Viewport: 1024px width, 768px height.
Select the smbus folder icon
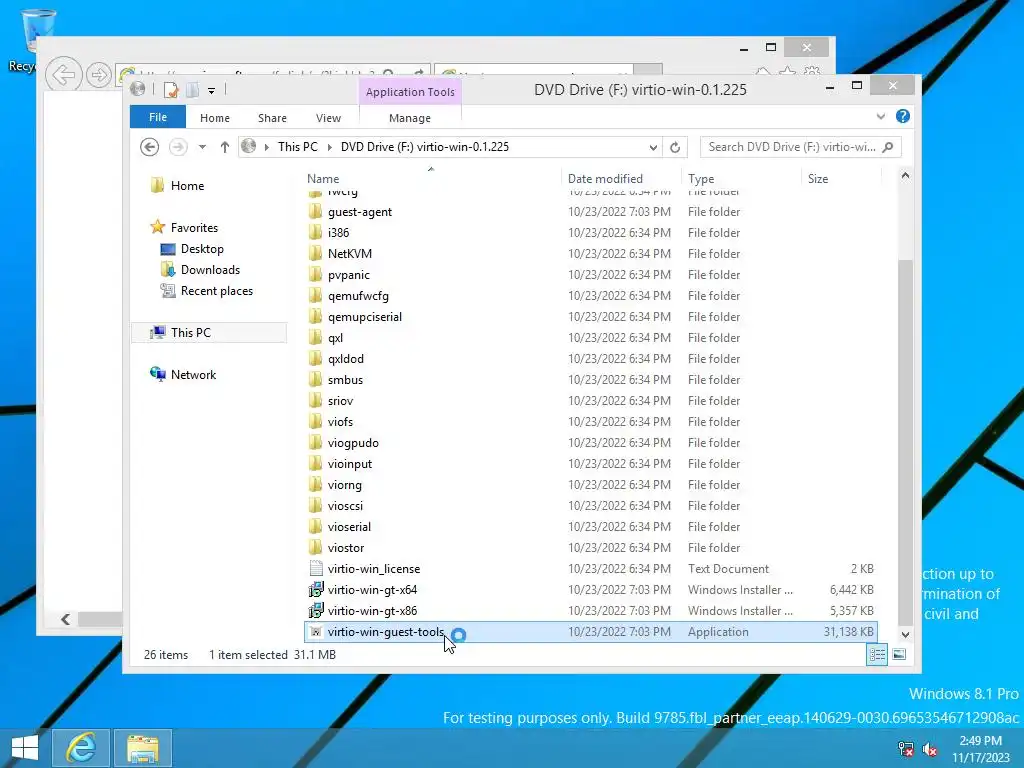coord(315,379)
